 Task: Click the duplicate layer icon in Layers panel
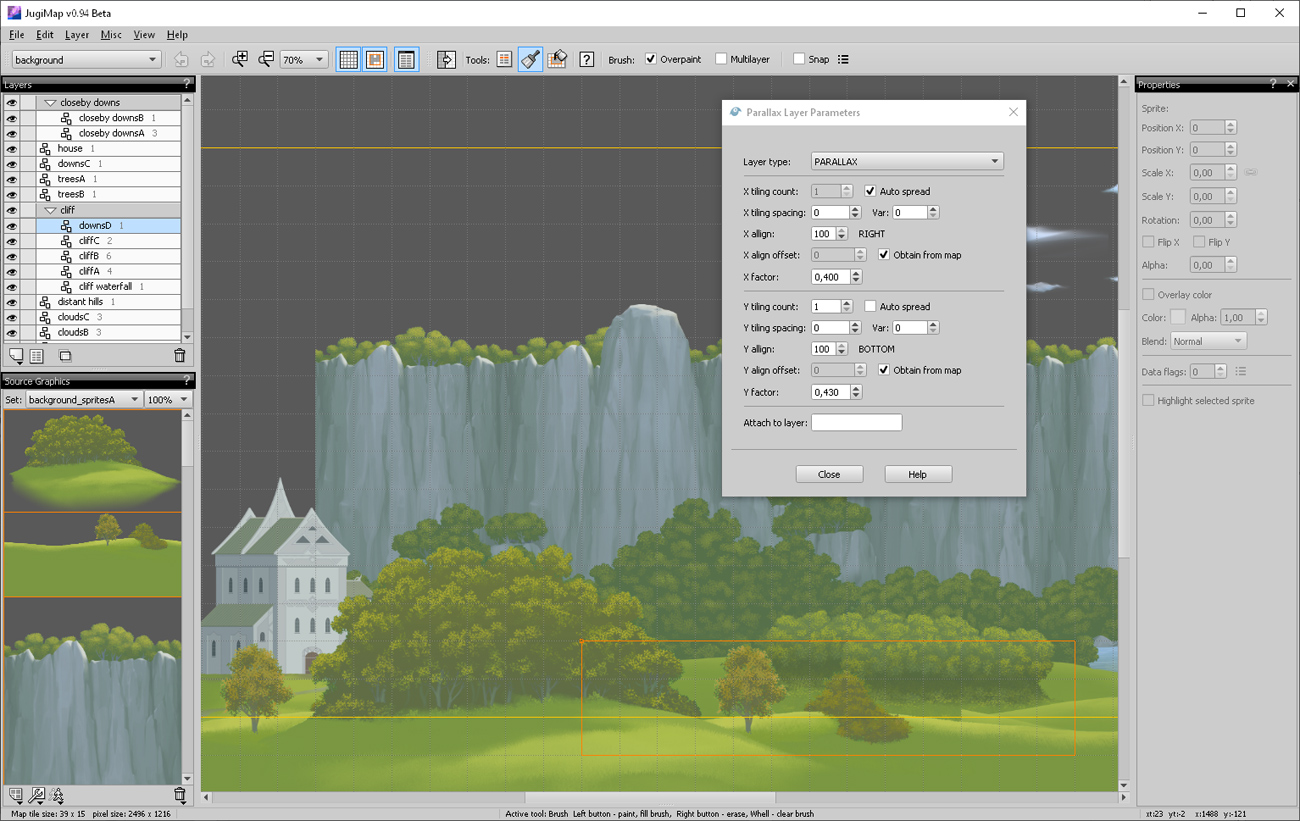click(x=65, y=356)
